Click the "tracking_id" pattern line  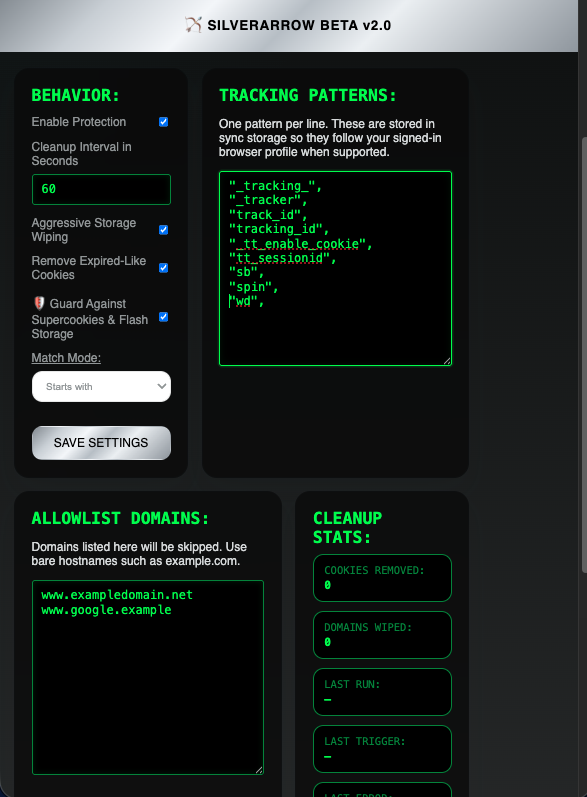(x=279, y=229)
